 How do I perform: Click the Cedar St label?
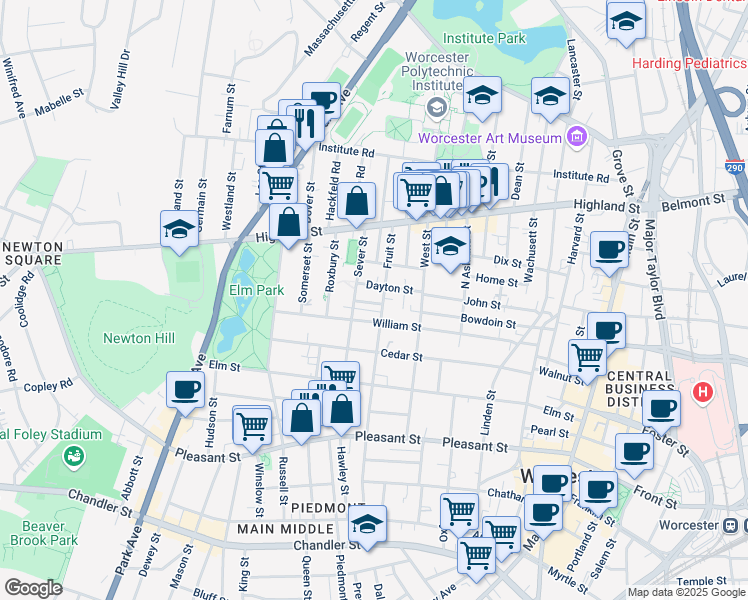click(402, 355)
